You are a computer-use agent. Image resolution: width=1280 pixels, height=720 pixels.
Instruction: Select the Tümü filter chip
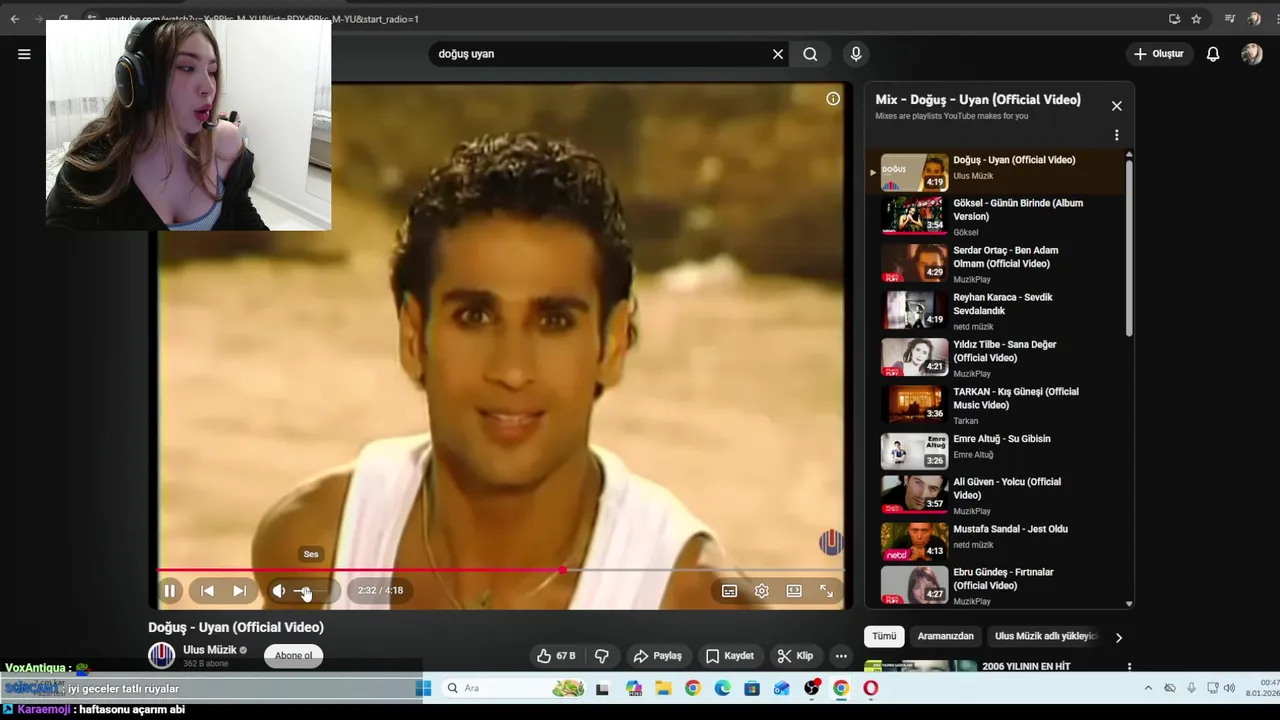(884, 636)
